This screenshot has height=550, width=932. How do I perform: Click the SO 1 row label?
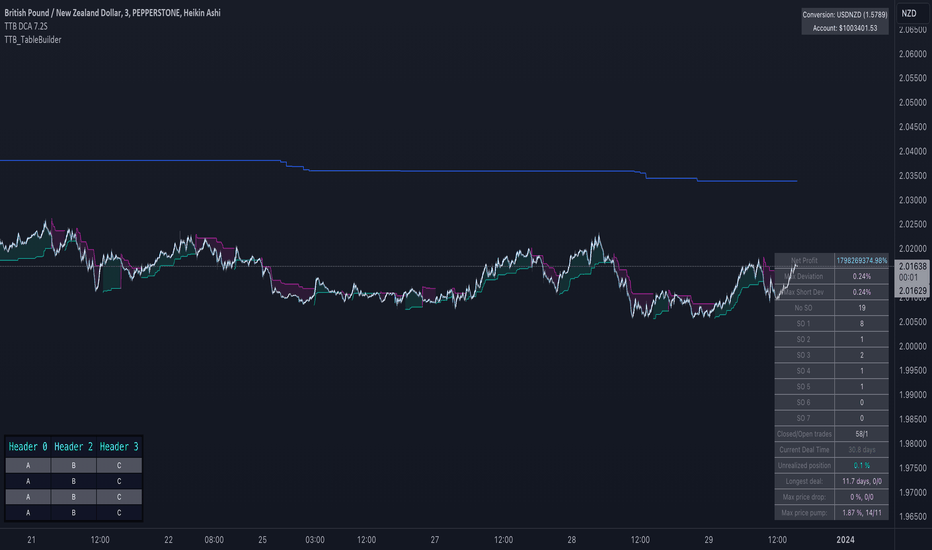804,323
